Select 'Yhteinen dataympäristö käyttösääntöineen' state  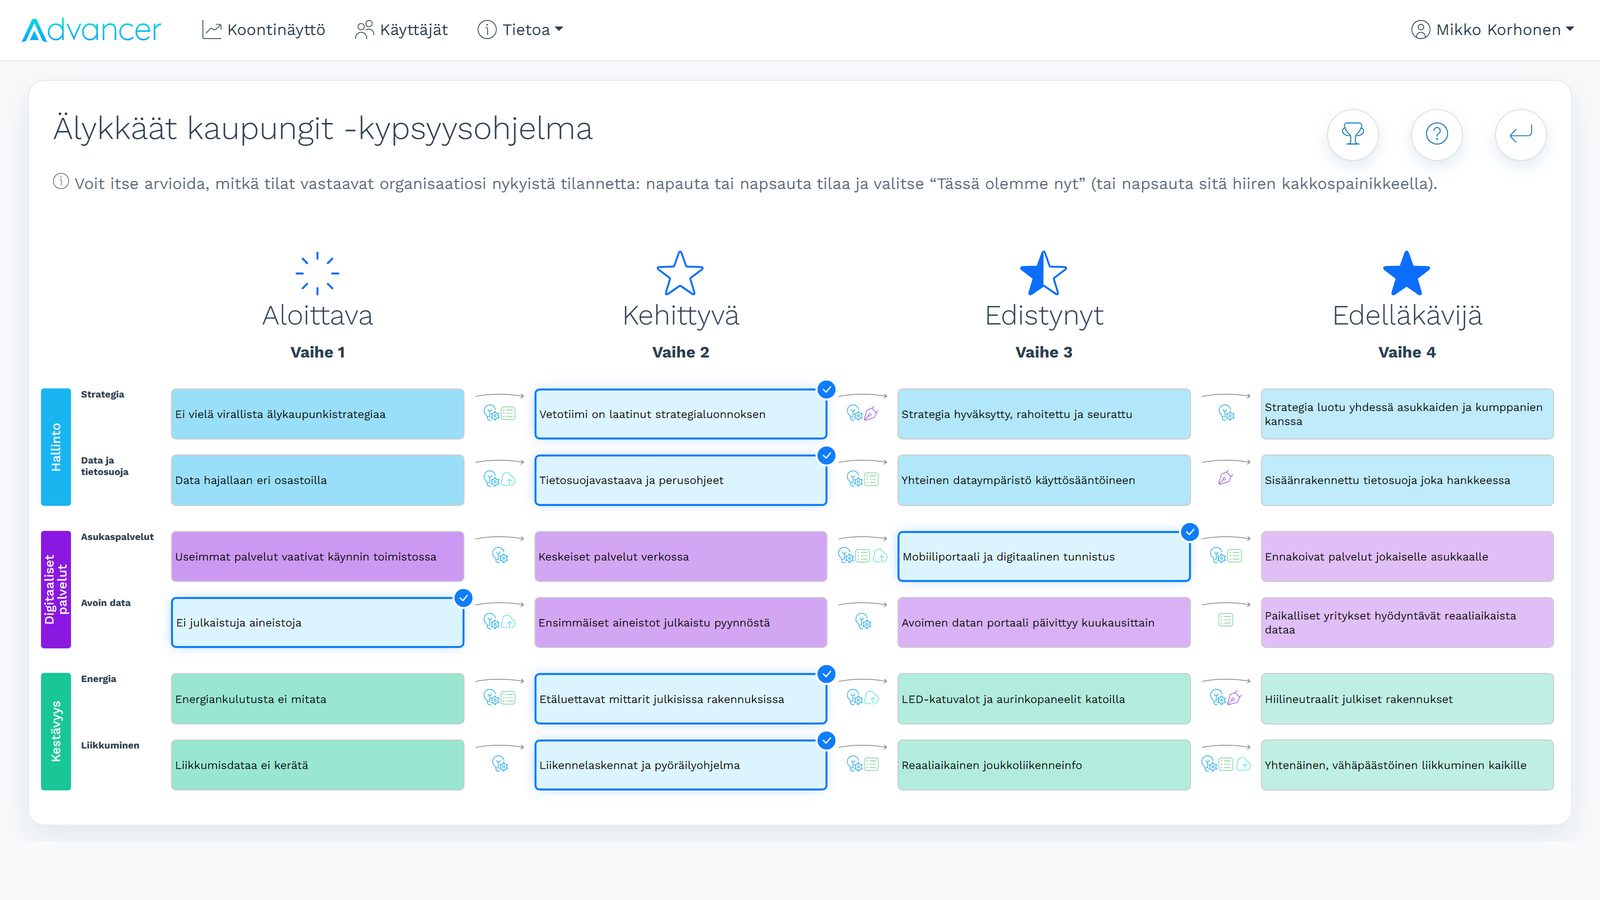point(1044,480)
